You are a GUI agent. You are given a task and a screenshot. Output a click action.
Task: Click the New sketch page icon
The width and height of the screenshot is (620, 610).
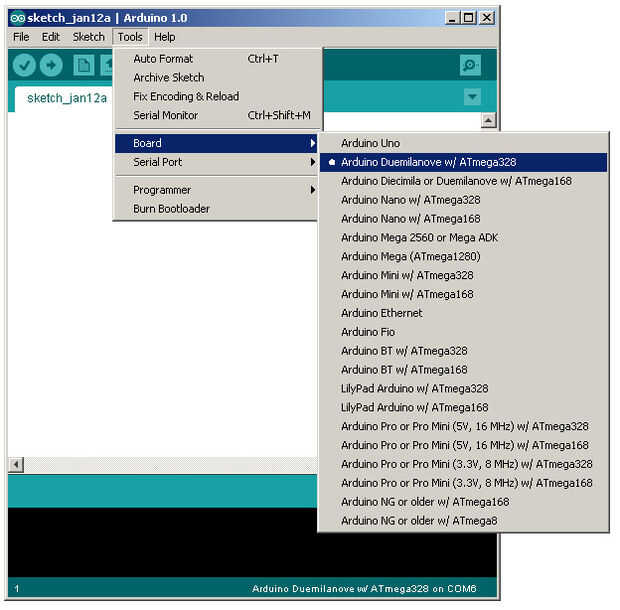pos(84,65)
